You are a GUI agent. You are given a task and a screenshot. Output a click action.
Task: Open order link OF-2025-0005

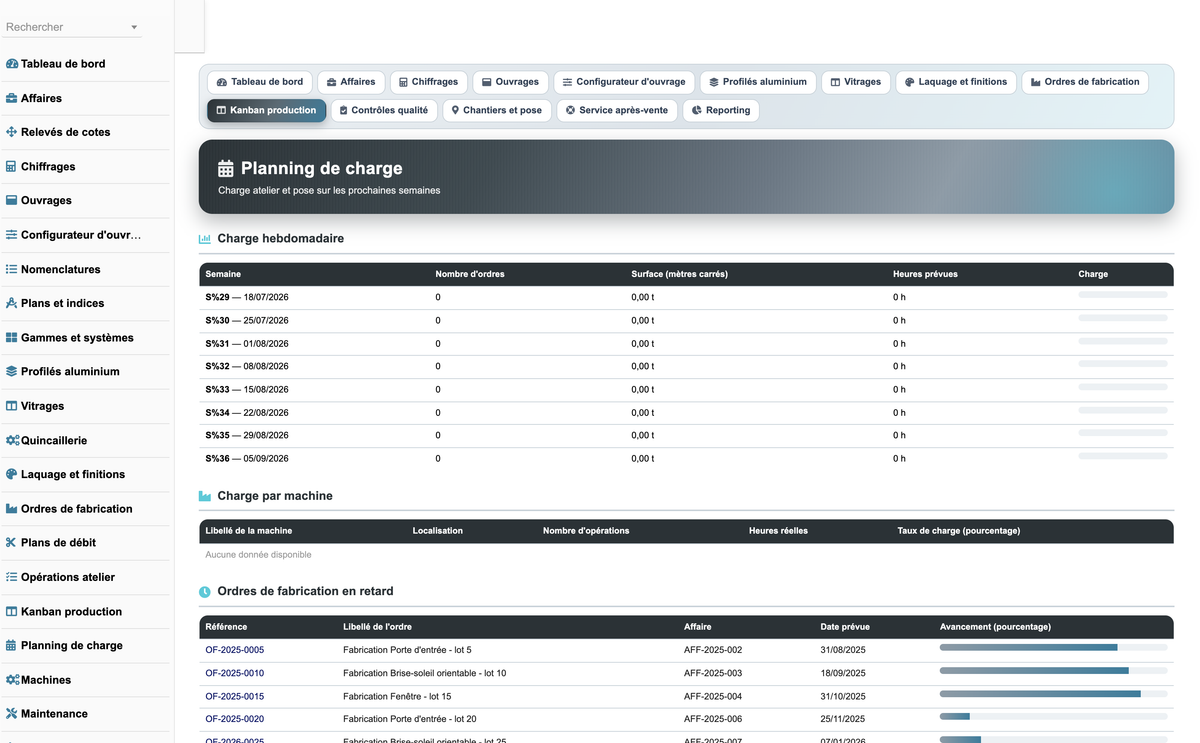(234, 650)
